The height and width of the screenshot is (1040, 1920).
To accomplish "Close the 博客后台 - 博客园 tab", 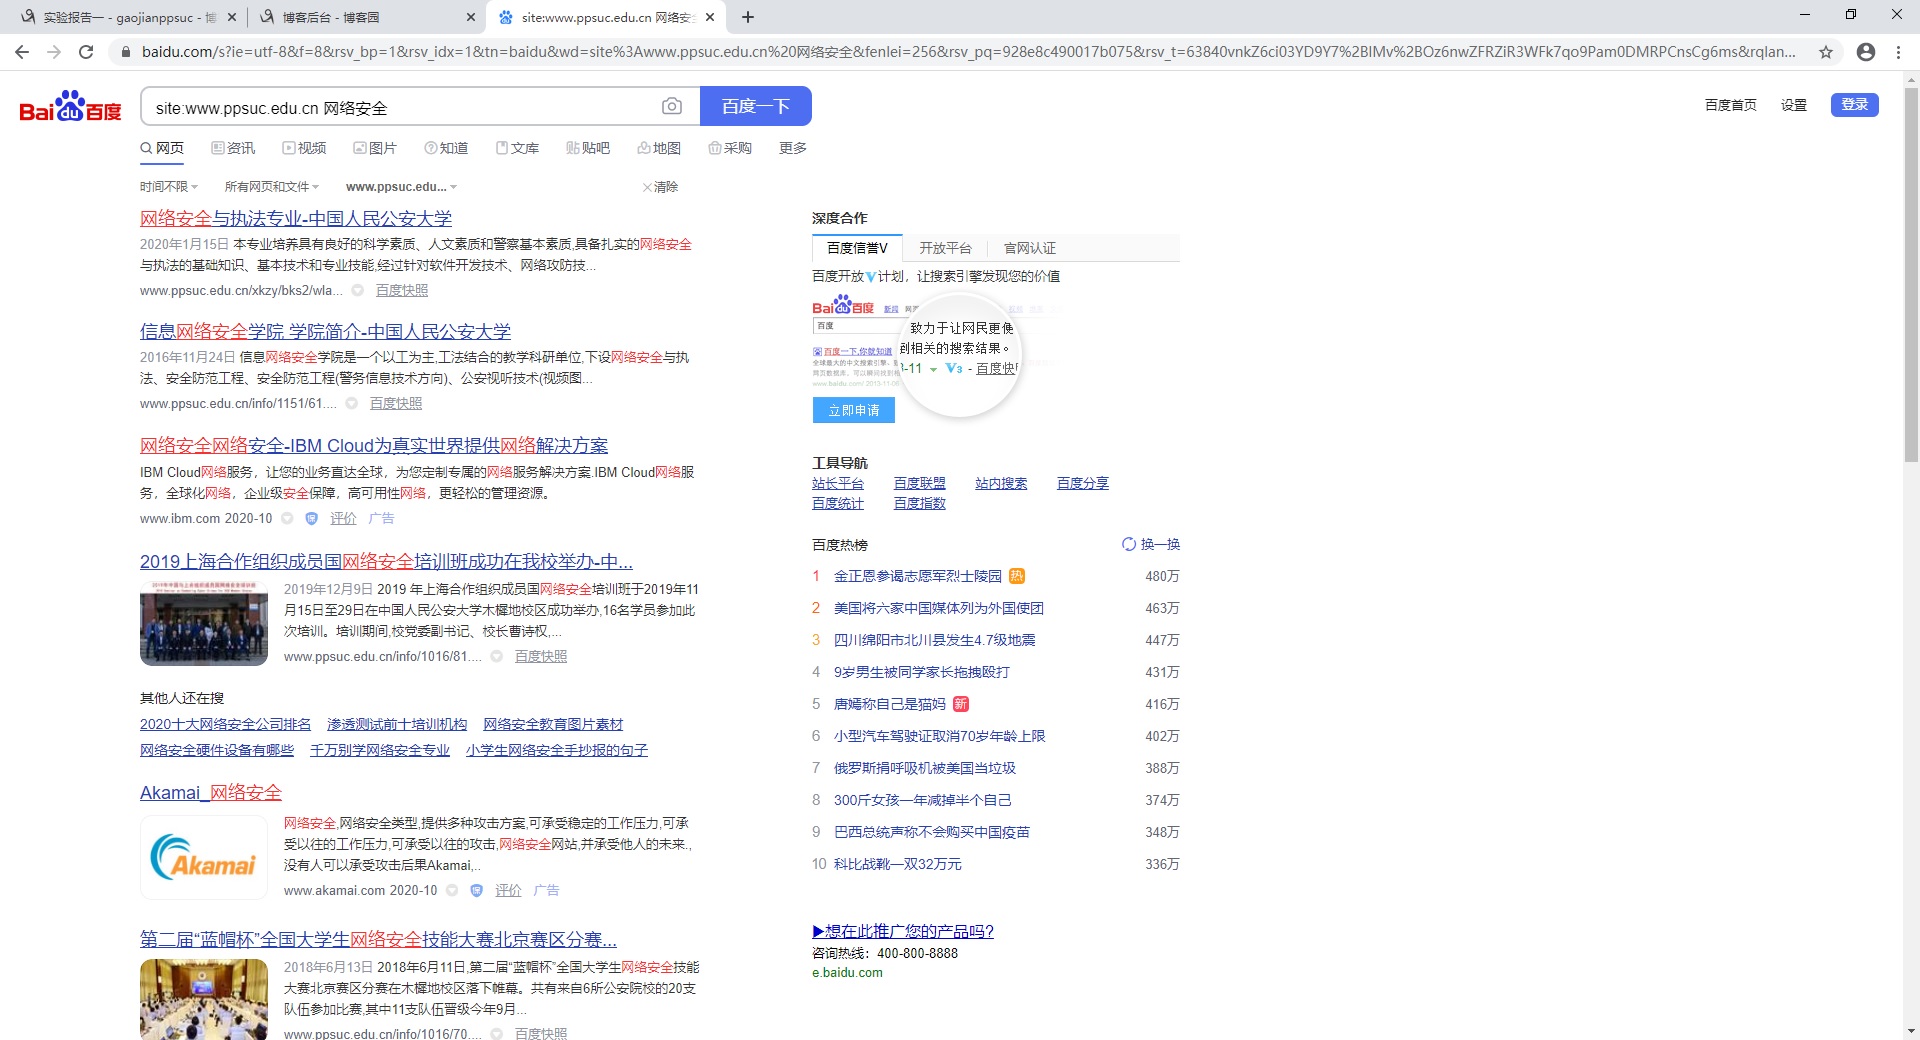I will [x=471, y=17].
